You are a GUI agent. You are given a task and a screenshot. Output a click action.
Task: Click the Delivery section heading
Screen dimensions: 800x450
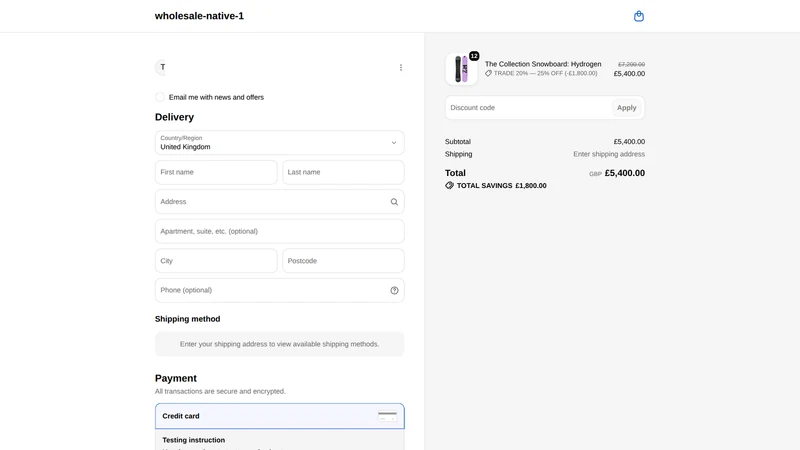(174, 117)
